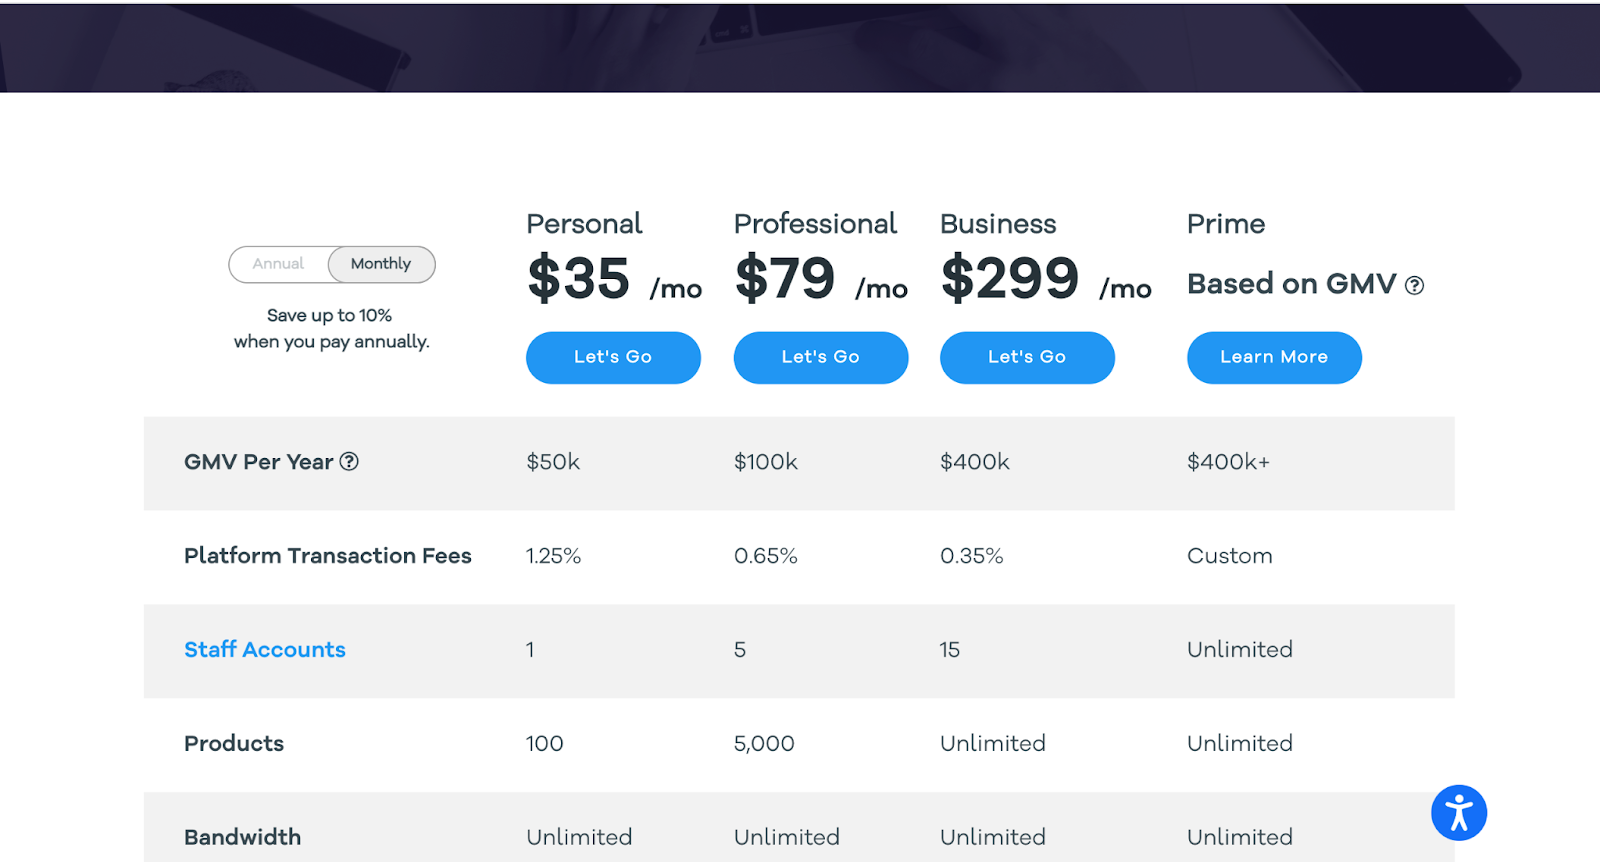This screenshot has width=1600, height=862.
Task: Click the Business plan heading
Action: pyautogui.click(x=998, y=224)
